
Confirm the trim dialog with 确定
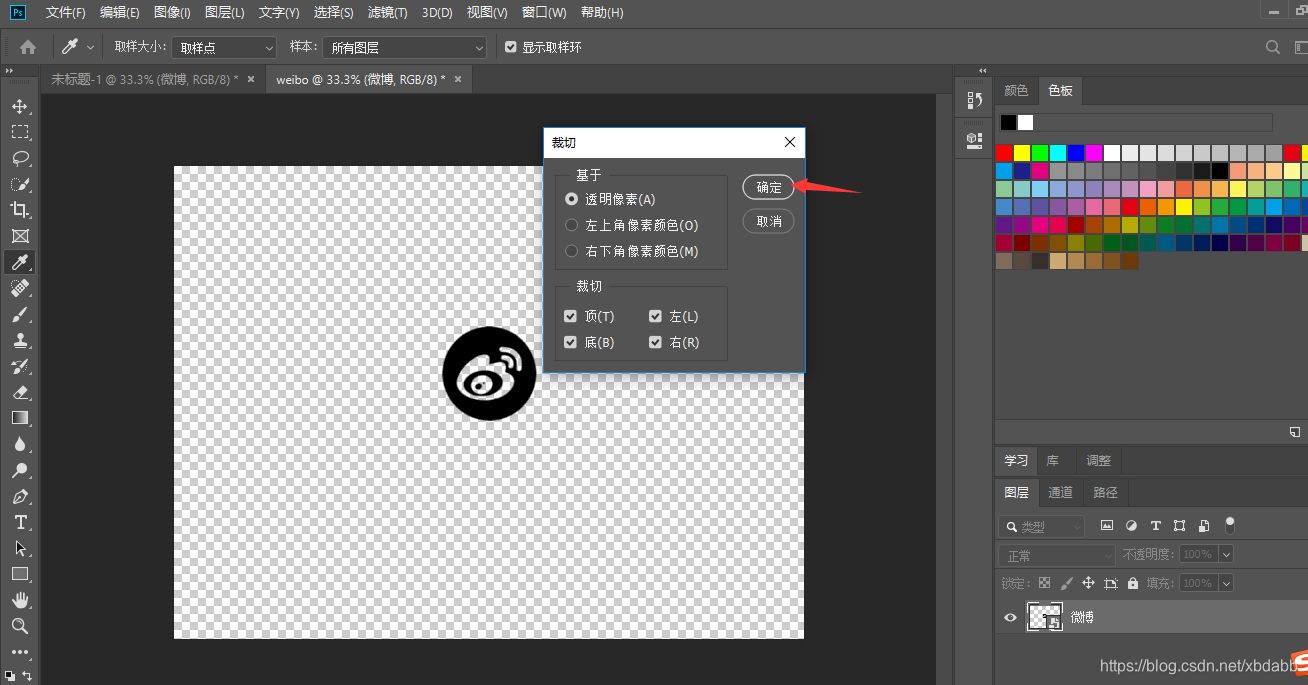[769, 187]
